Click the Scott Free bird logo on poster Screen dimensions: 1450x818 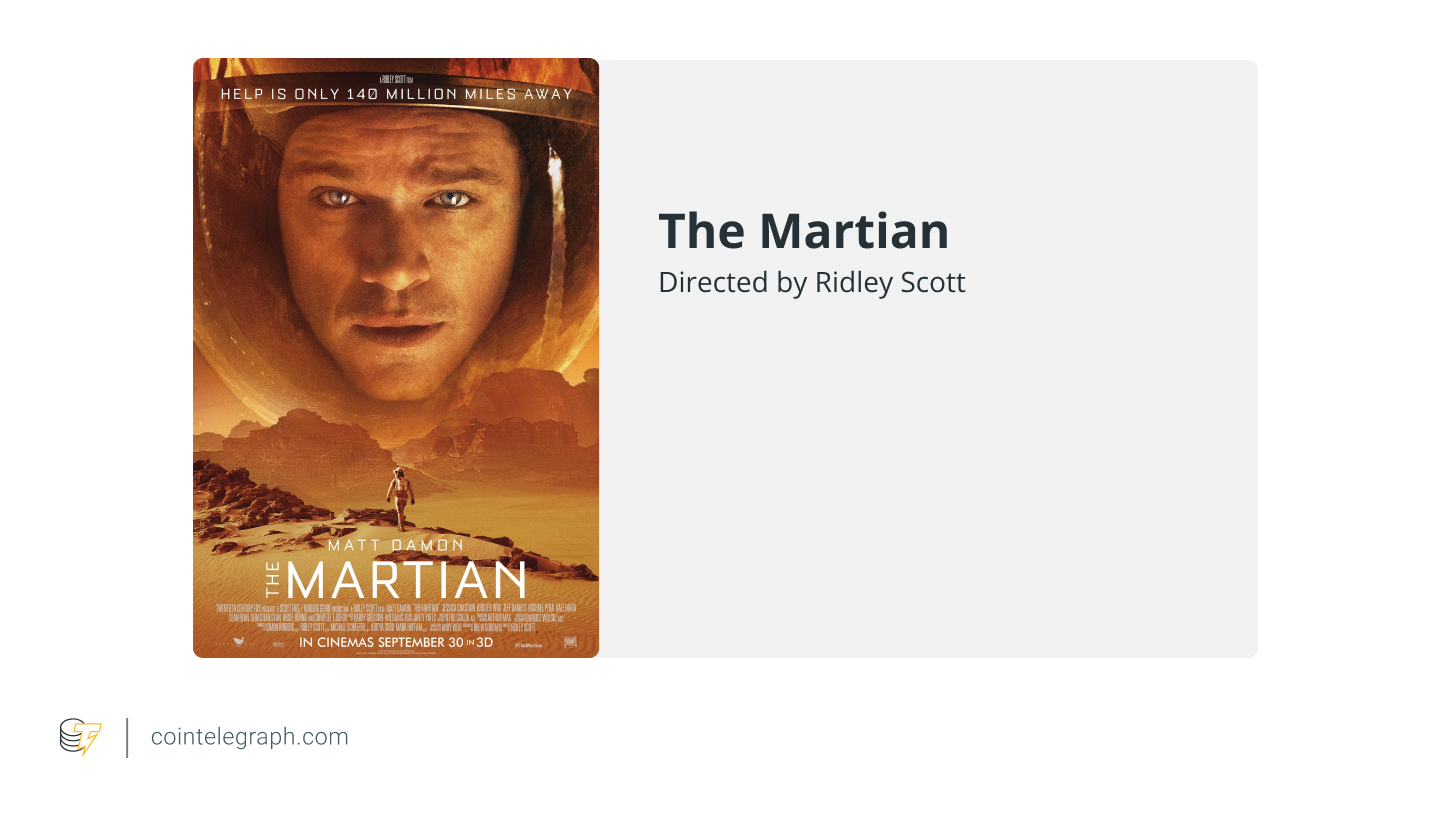(x=238, y=642)
